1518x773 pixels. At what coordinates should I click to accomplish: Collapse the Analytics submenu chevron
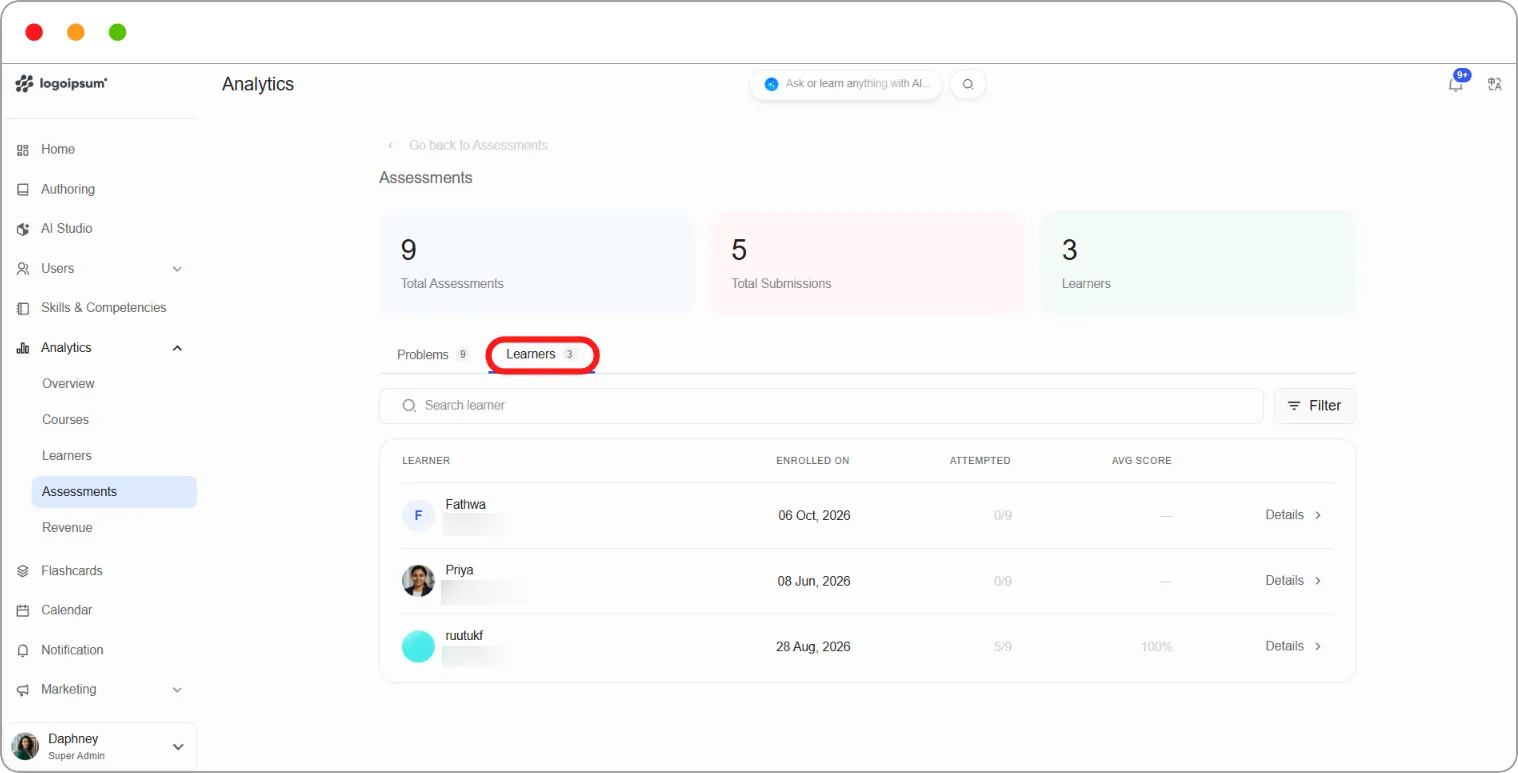tap(177, 348)
